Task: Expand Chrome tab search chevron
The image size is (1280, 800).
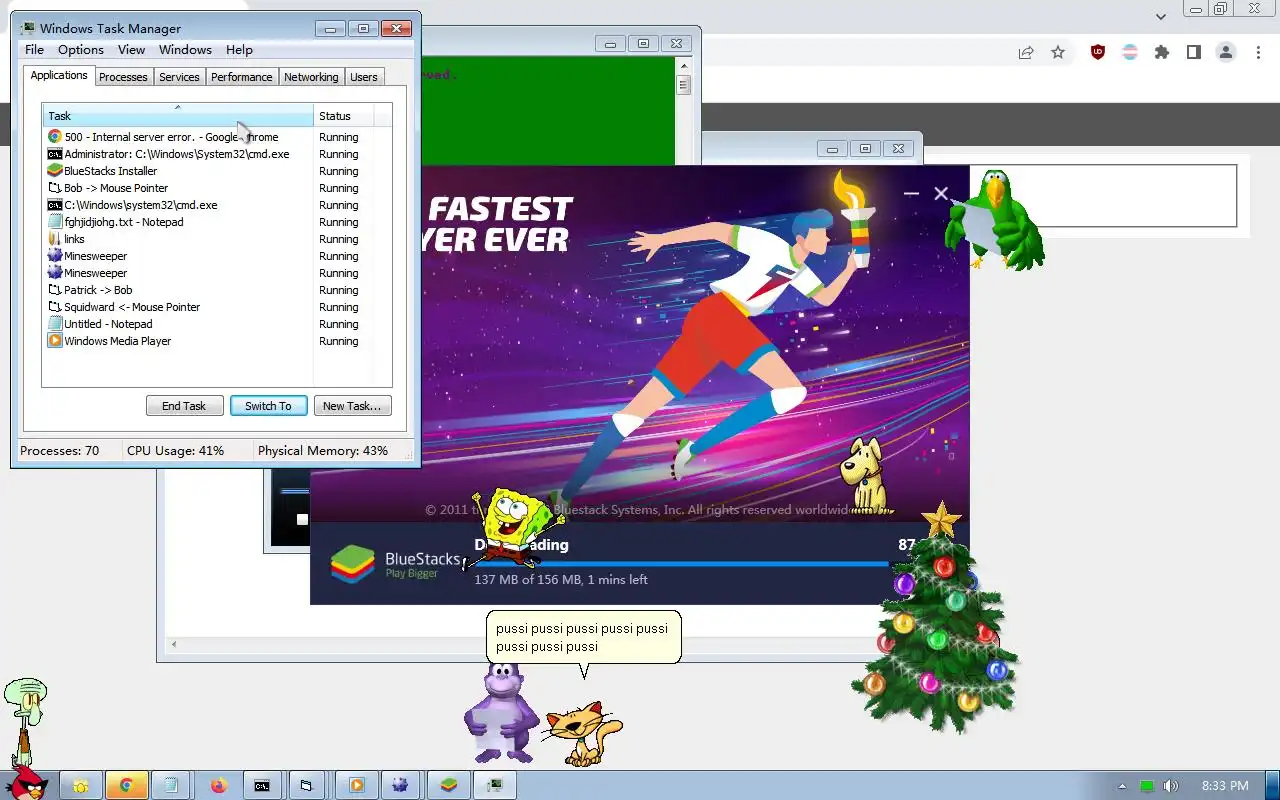Action: [1161, 17]
